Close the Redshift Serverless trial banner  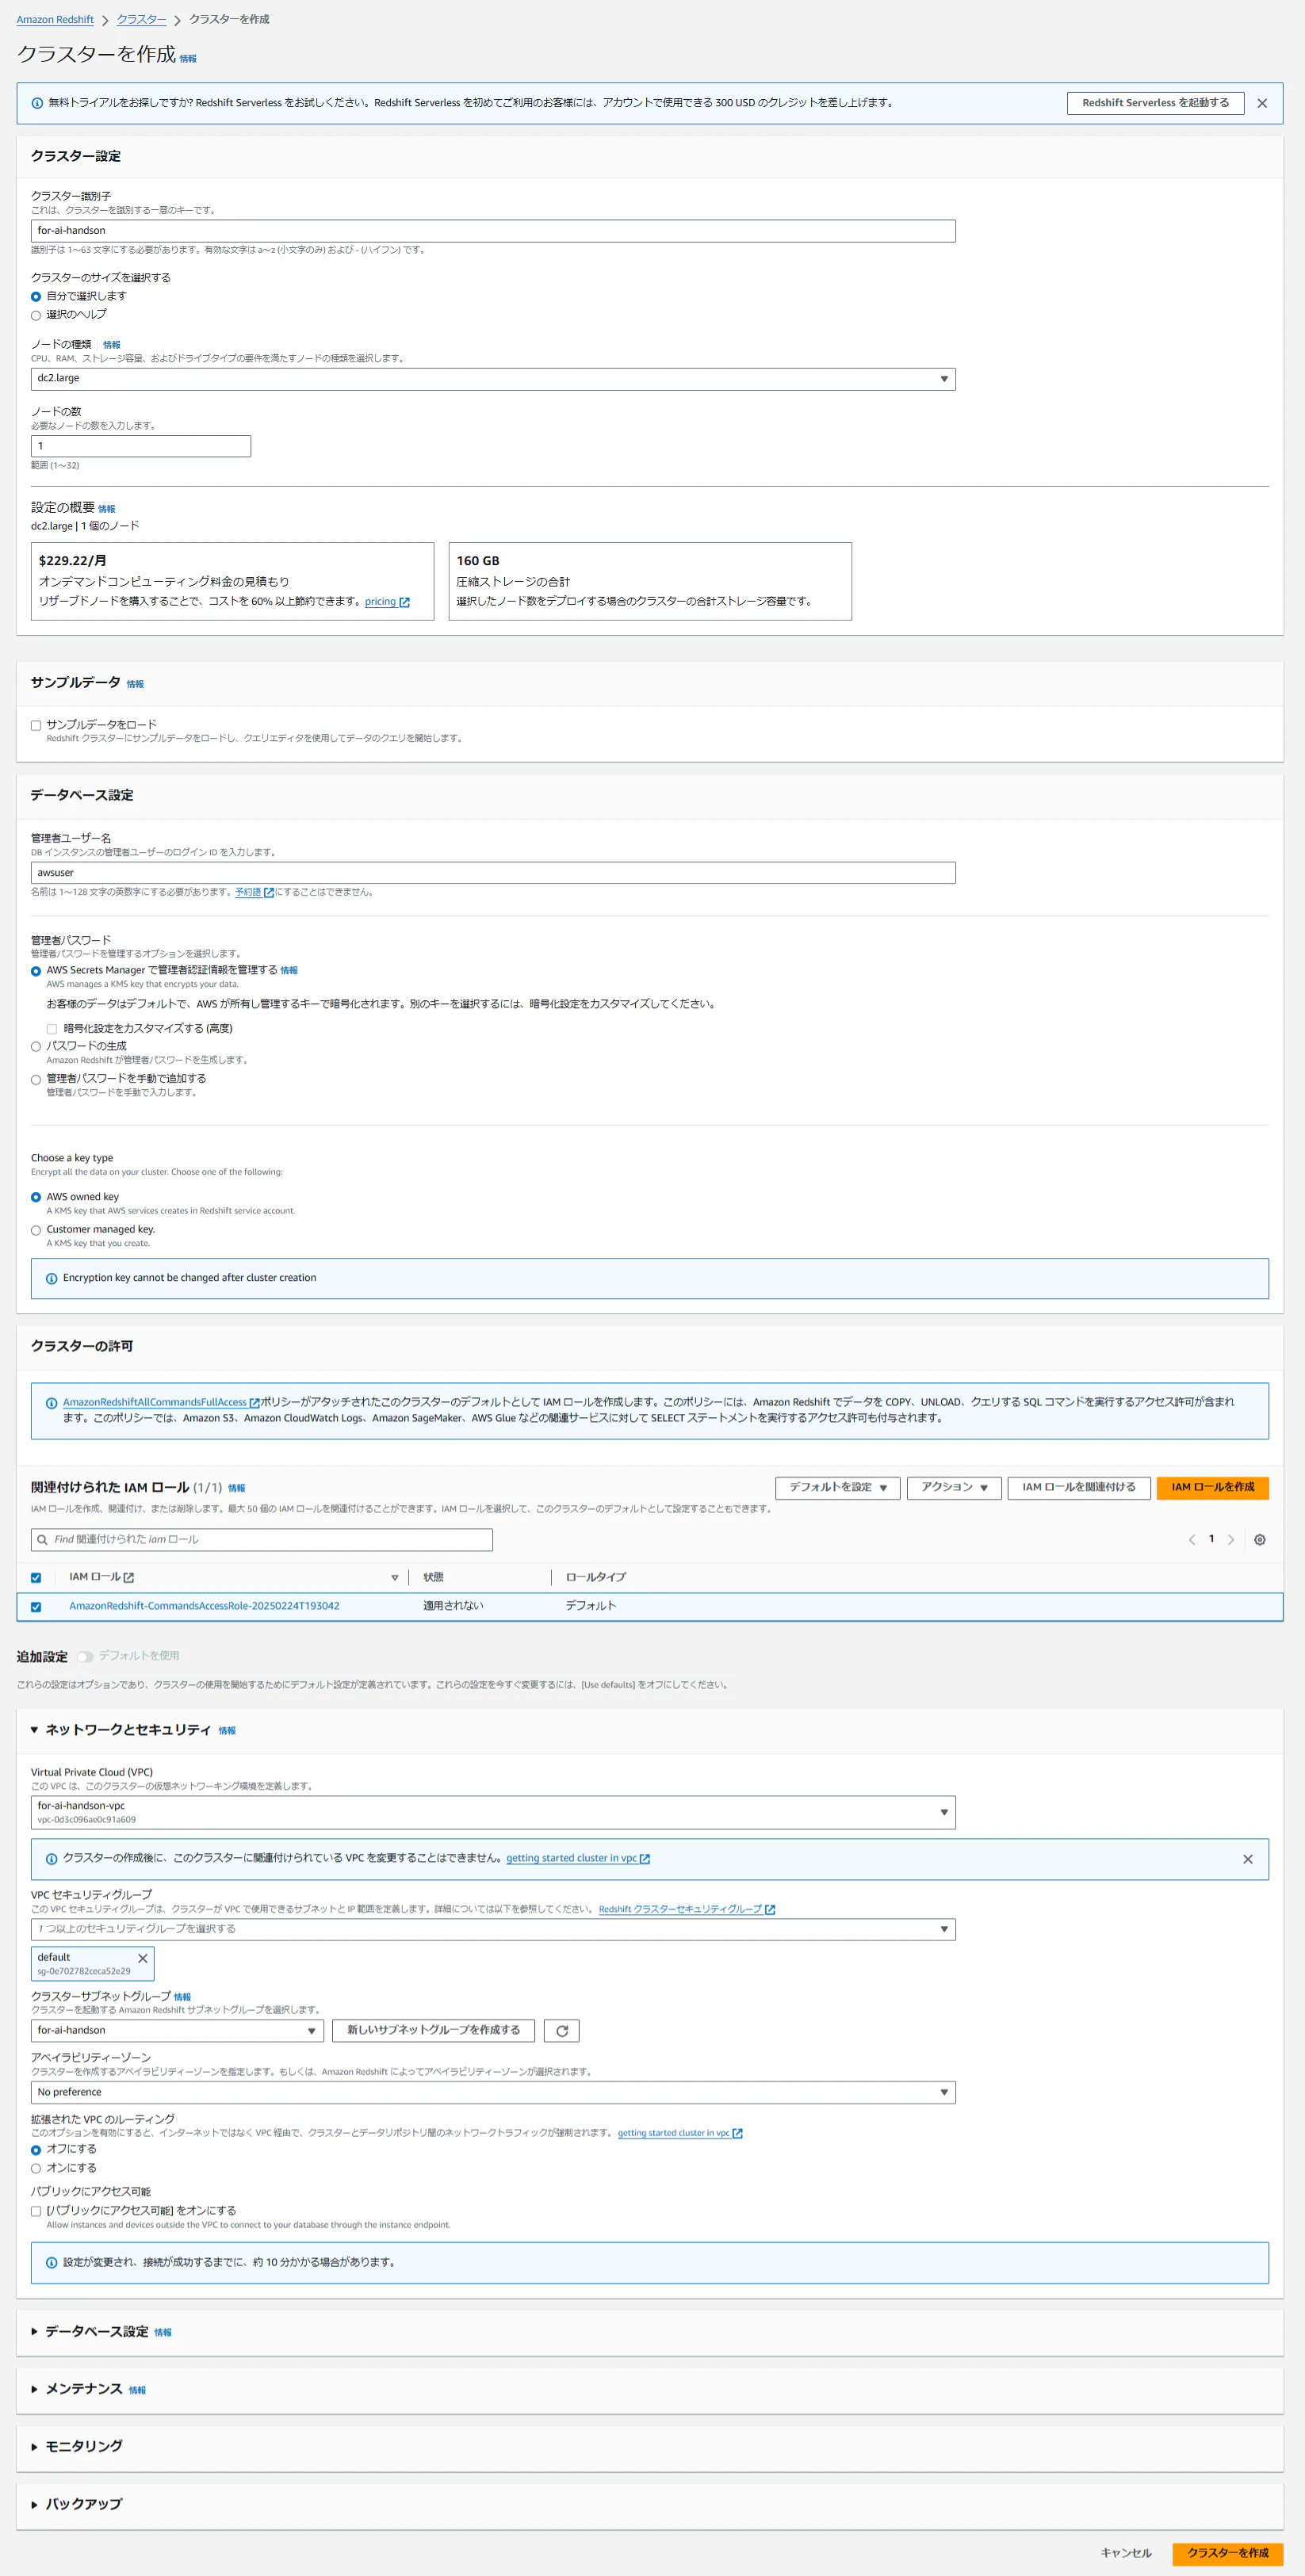pyautogui.click(x=1262, y=103)
